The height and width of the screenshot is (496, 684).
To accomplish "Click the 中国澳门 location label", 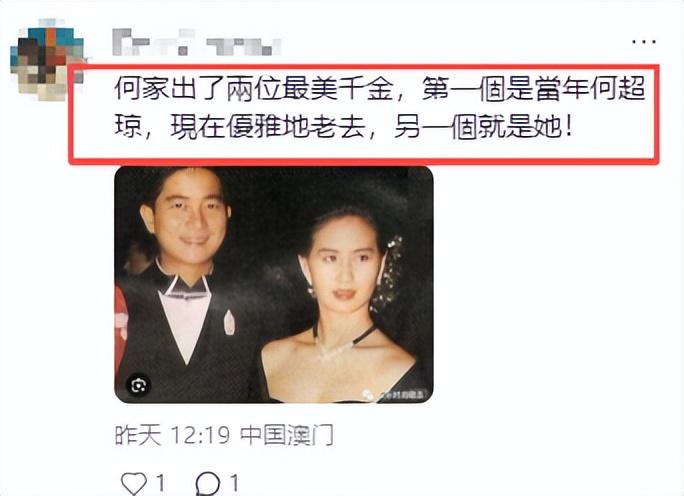I will coord(287,435).
